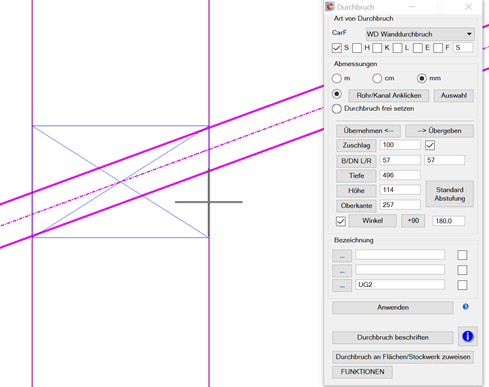Enable the checkbox in the UG2 row
Screen dimensions: 489x387
click(462, 285)
